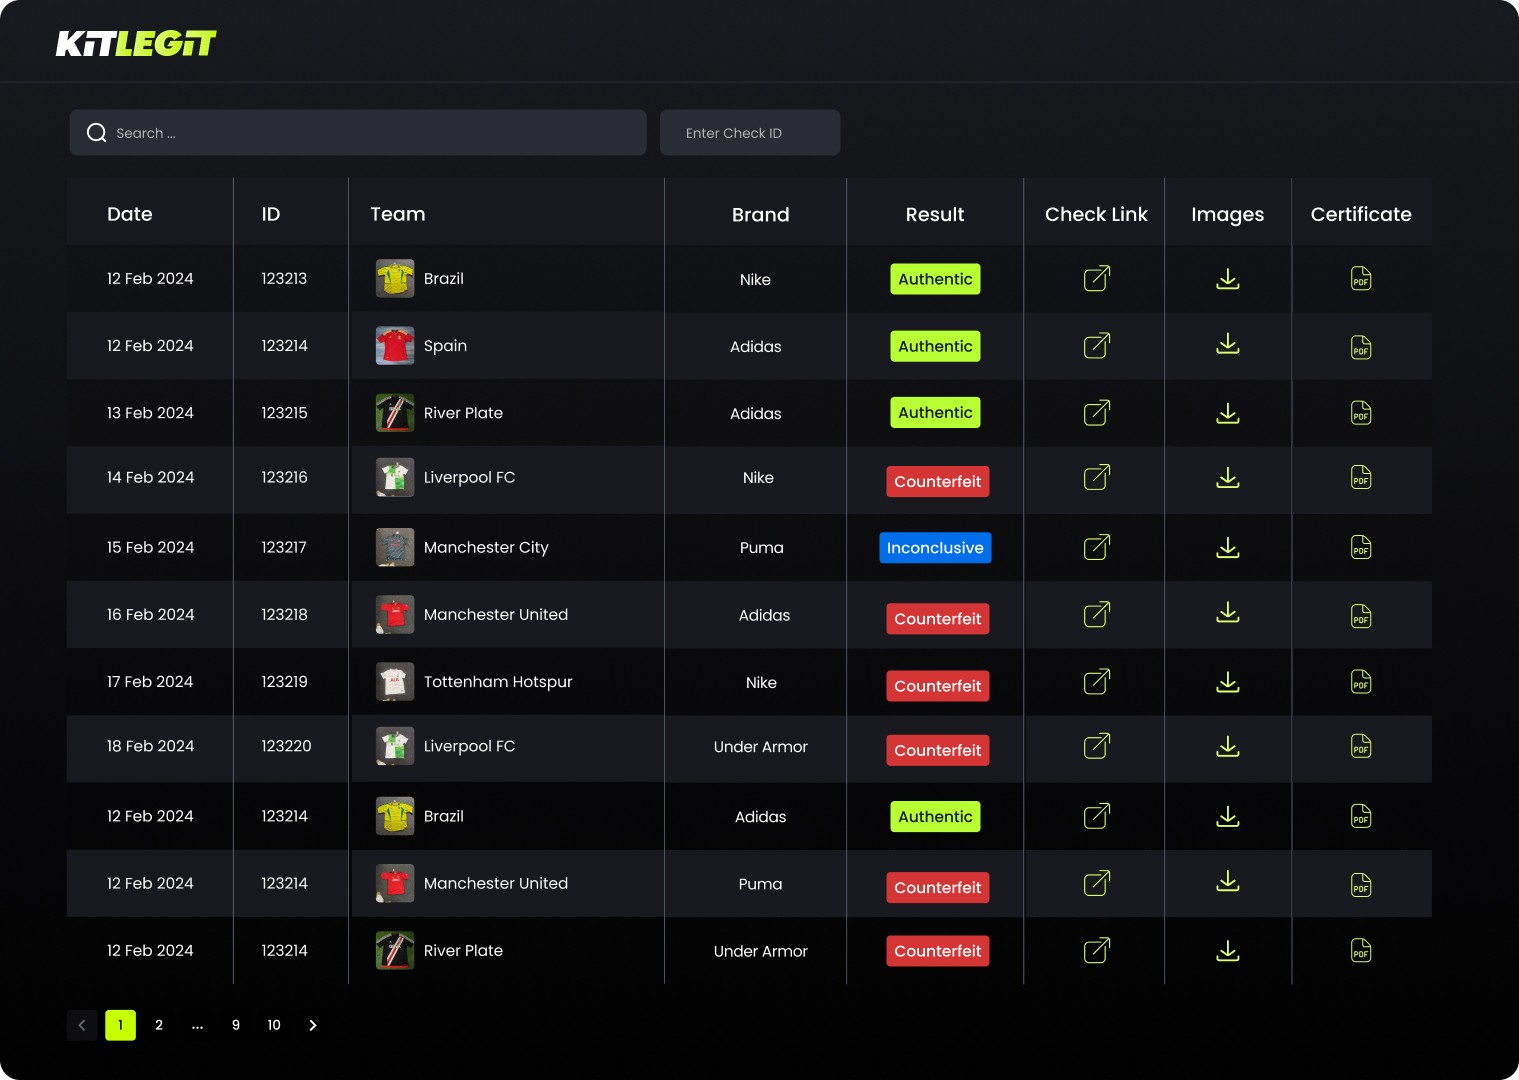Open check link for ID 123213

pos(1097,278)
